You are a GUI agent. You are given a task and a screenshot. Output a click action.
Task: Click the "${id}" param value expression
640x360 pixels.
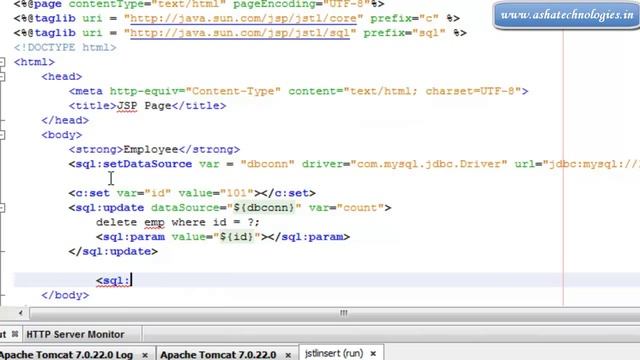click(x=237, y=237)
